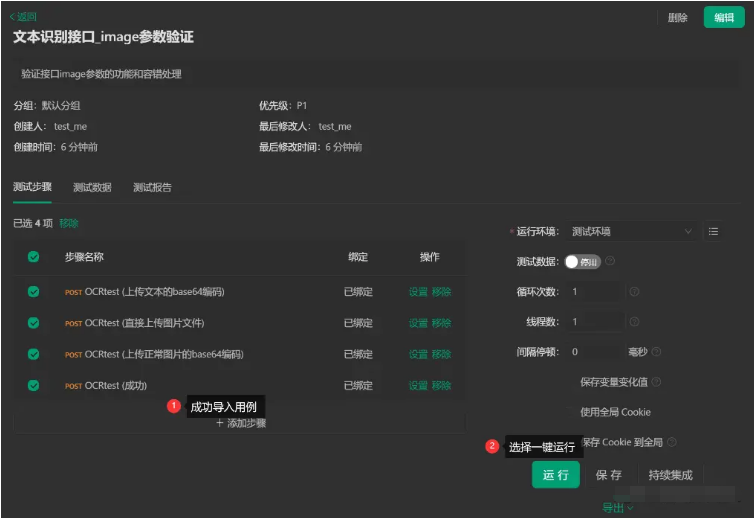
Task: Open 设置 for OCRtest (成功) step
Action: 418,385
